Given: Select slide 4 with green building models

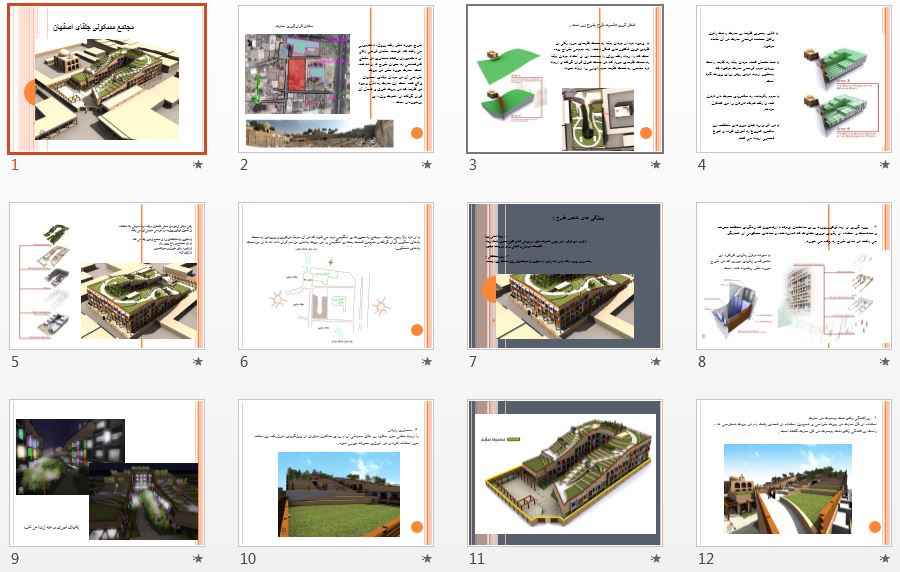Looking at the screenshot, I should click(794, 79).
